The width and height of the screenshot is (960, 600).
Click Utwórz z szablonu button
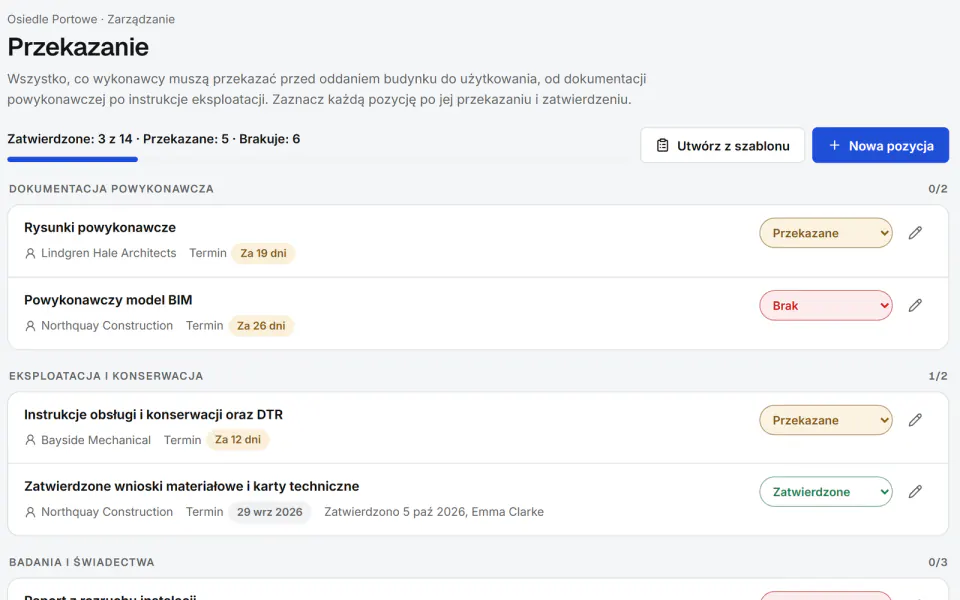(722, 145)
